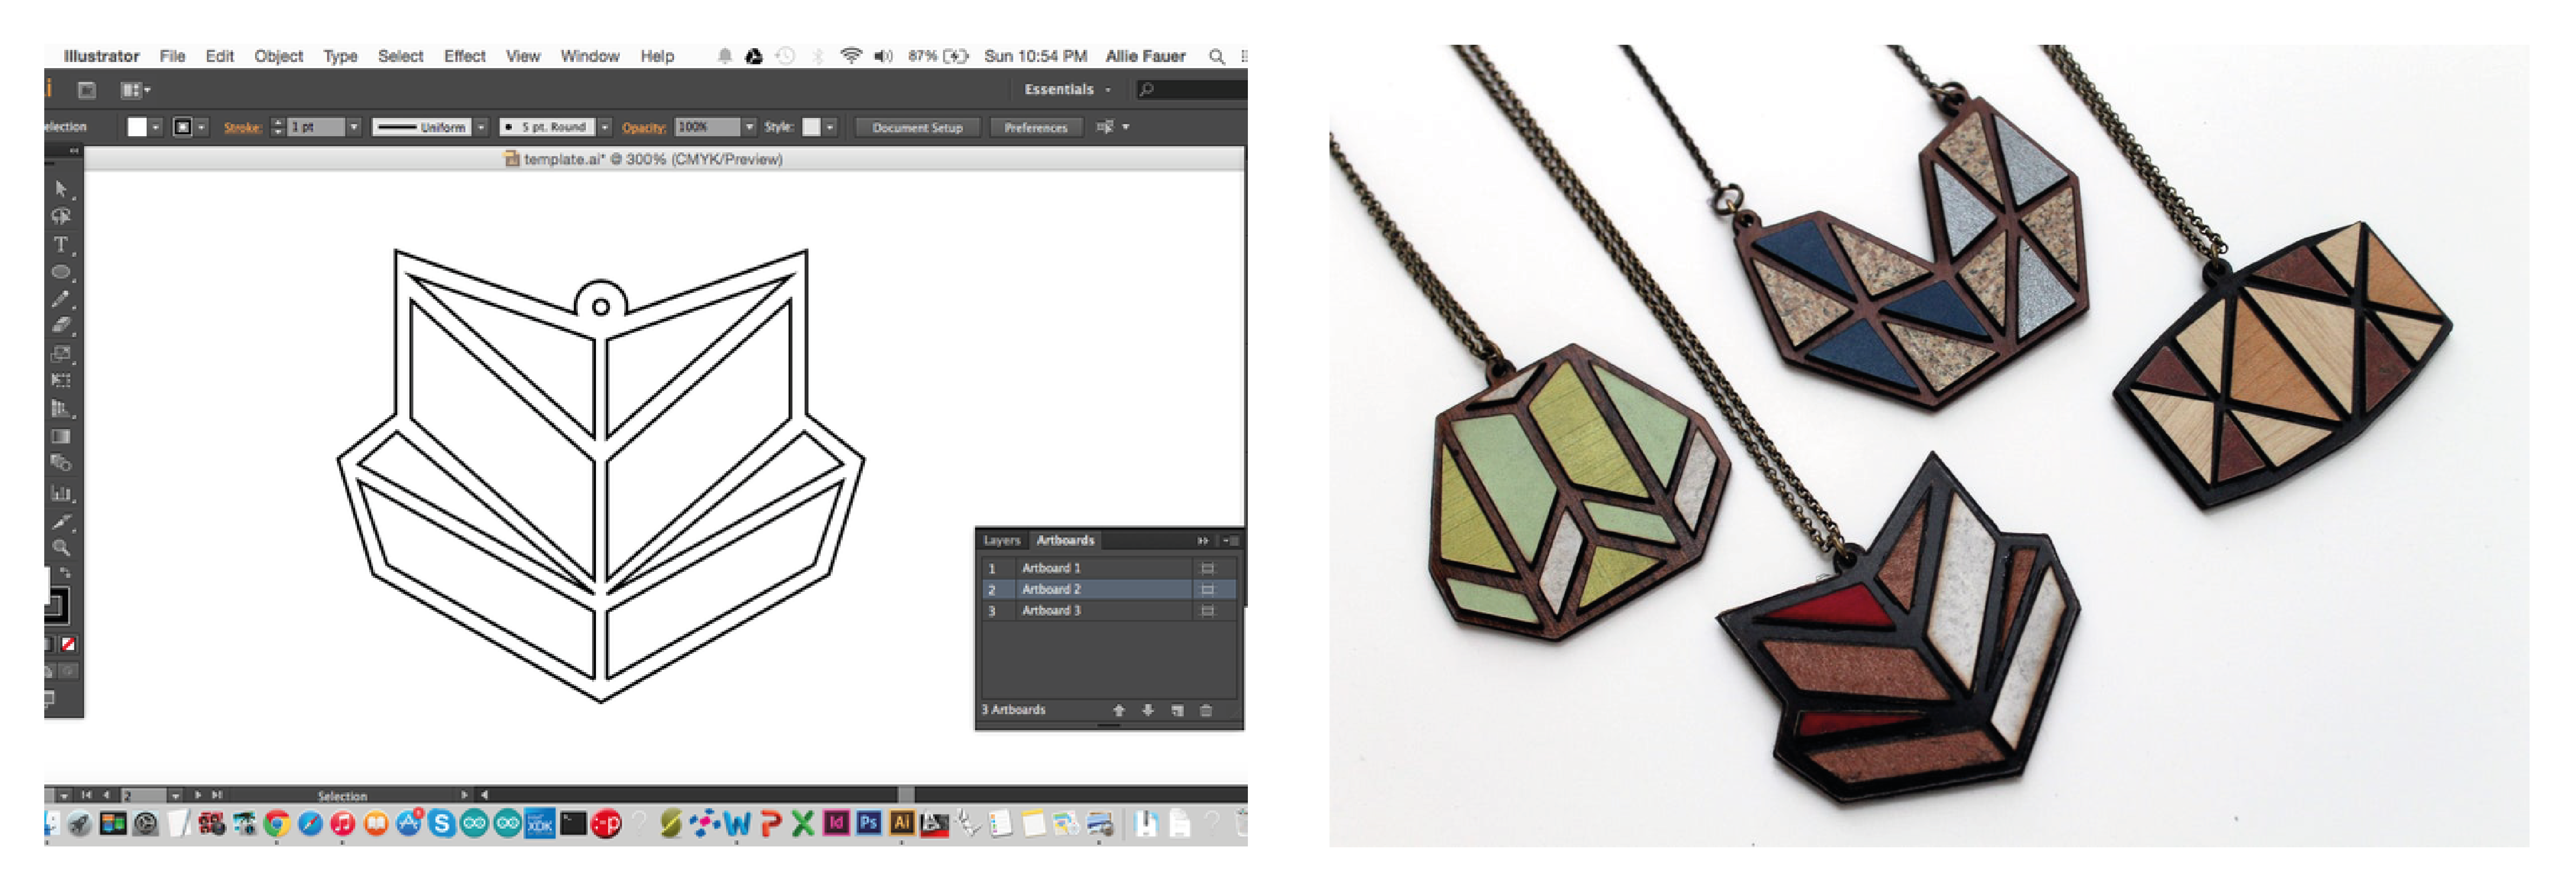Select the Blend tool
The height and width of the screenshot is (892, 2576).
click(x=61, y=463)
